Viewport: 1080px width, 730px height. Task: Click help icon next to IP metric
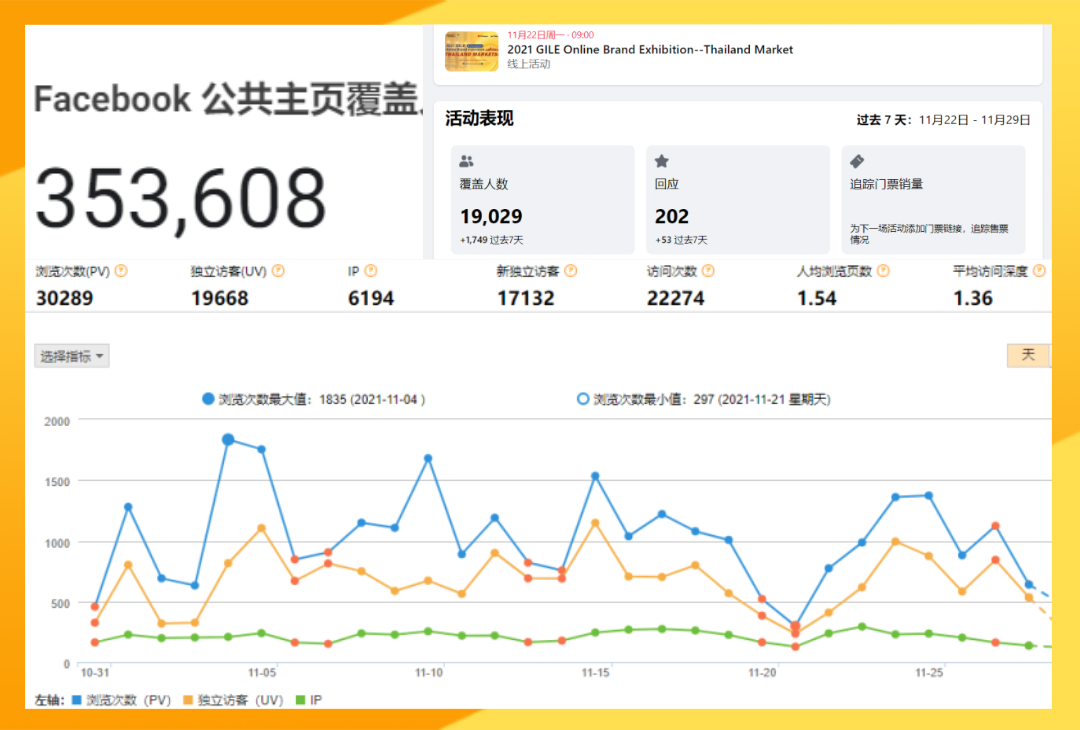[371, 271]
